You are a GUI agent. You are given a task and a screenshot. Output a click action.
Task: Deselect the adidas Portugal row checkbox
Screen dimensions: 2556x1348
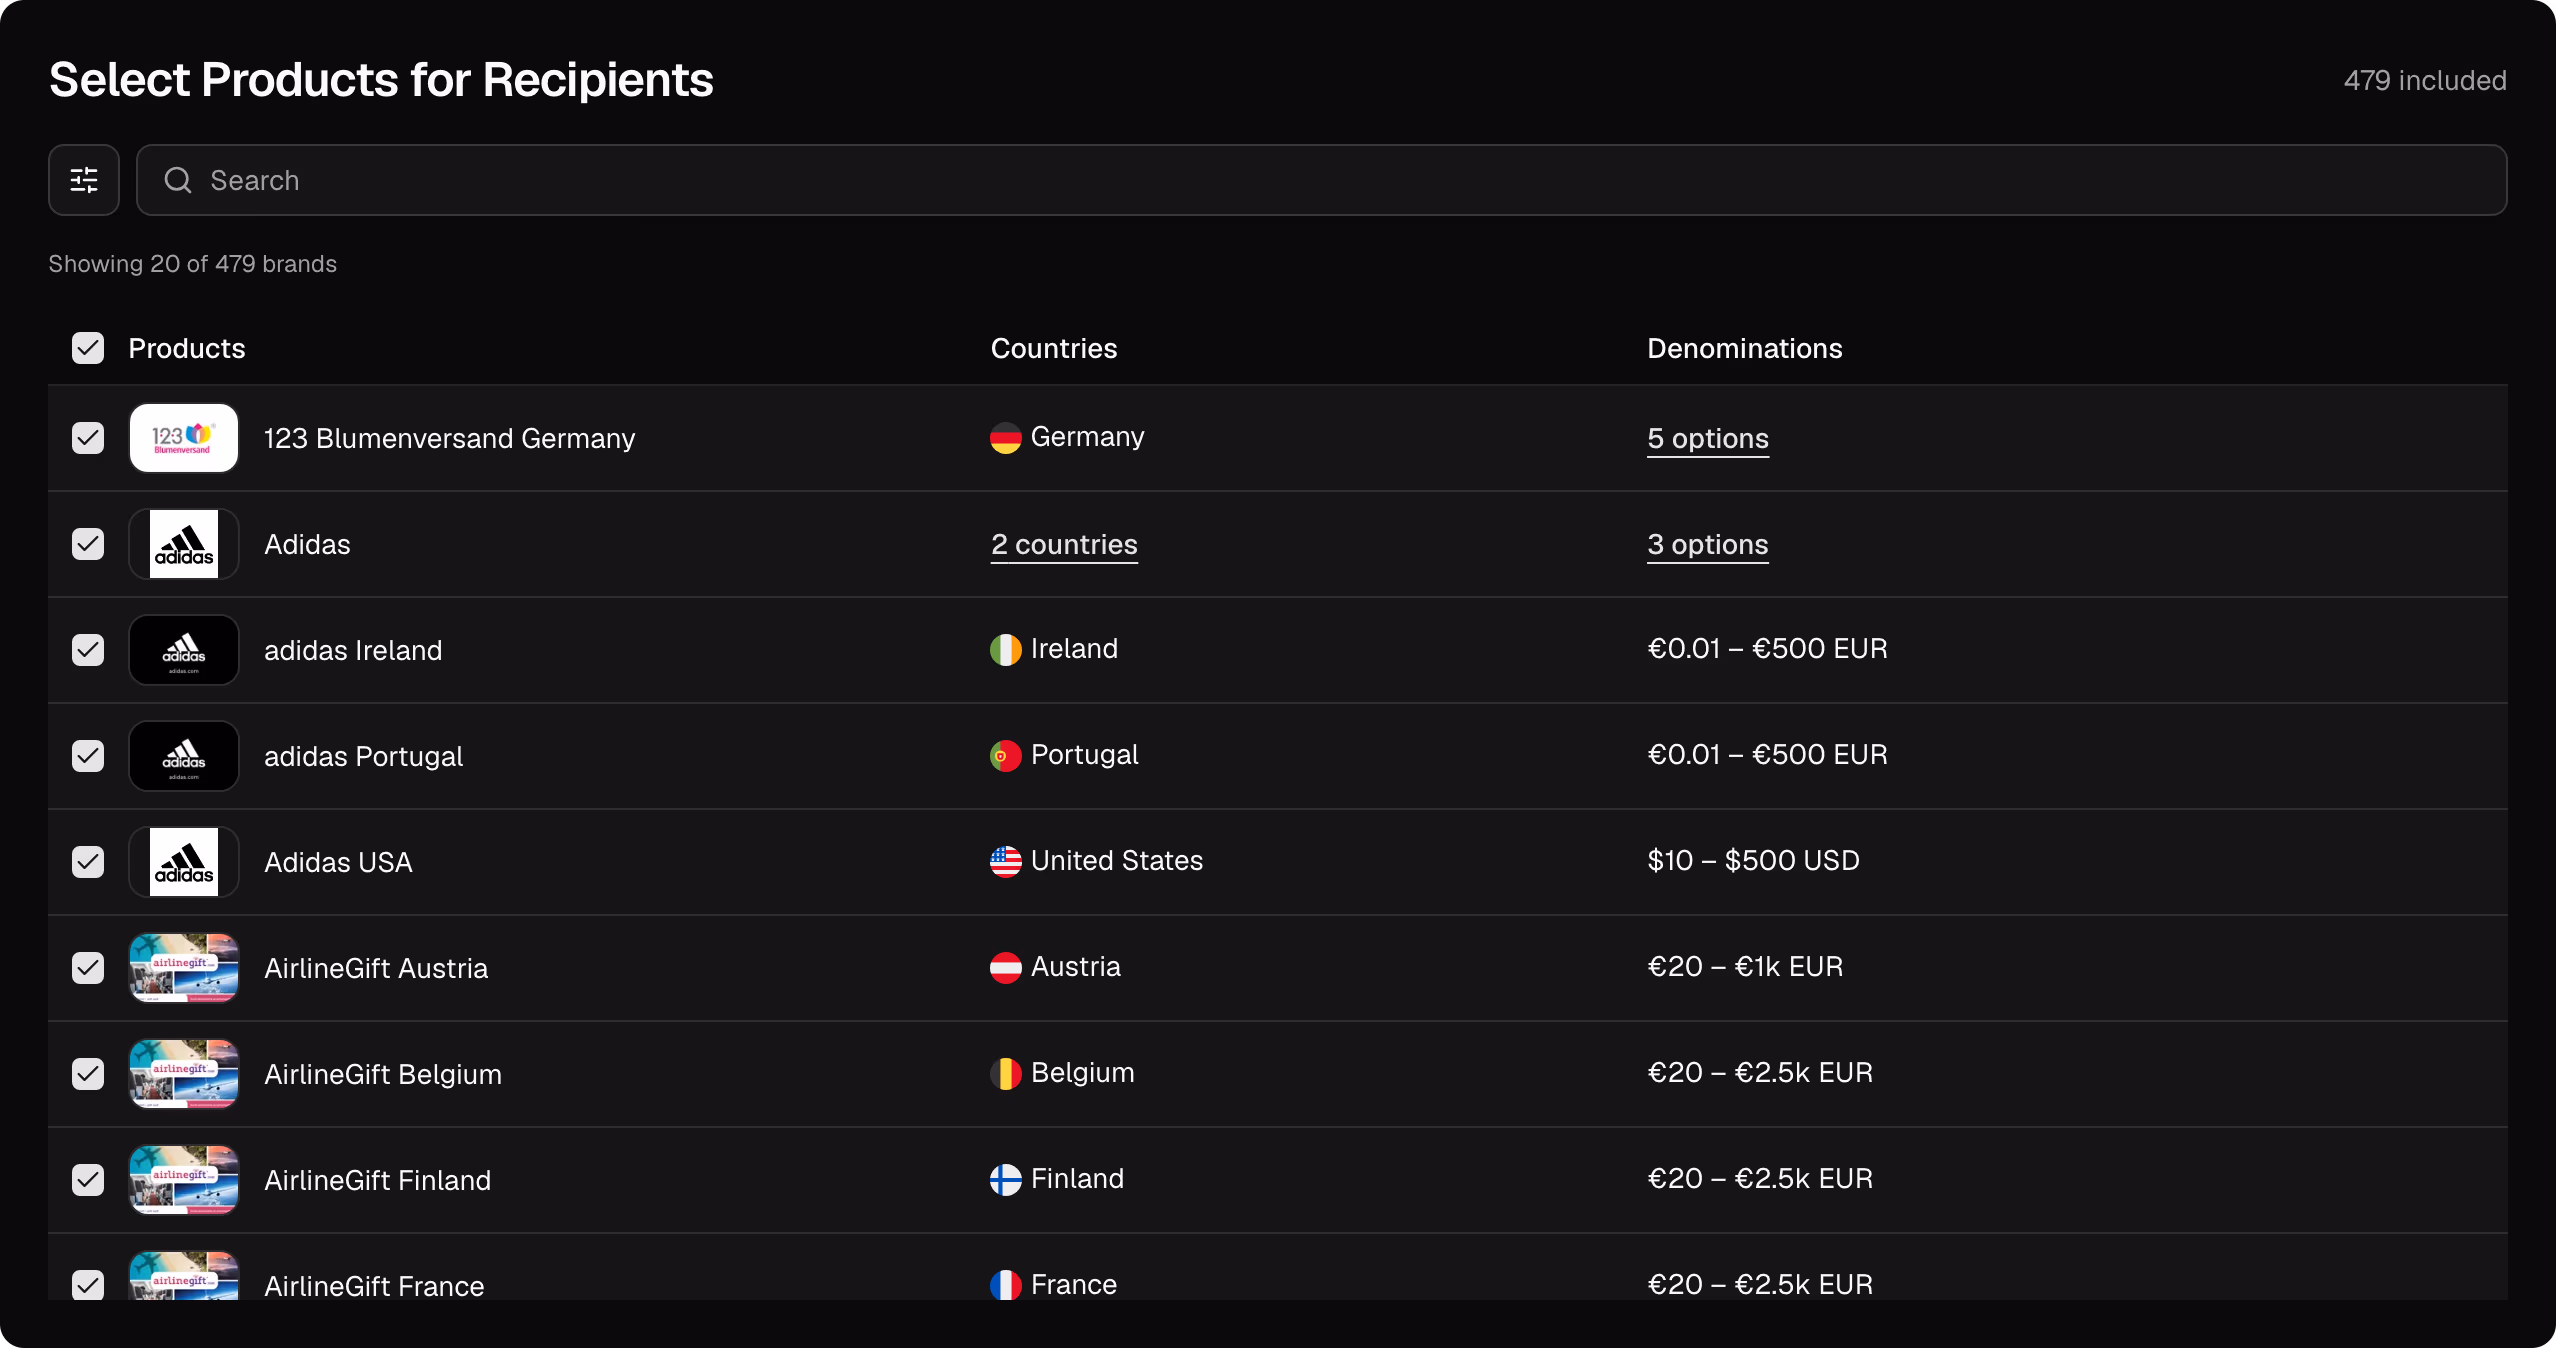[x=88, y=756]
